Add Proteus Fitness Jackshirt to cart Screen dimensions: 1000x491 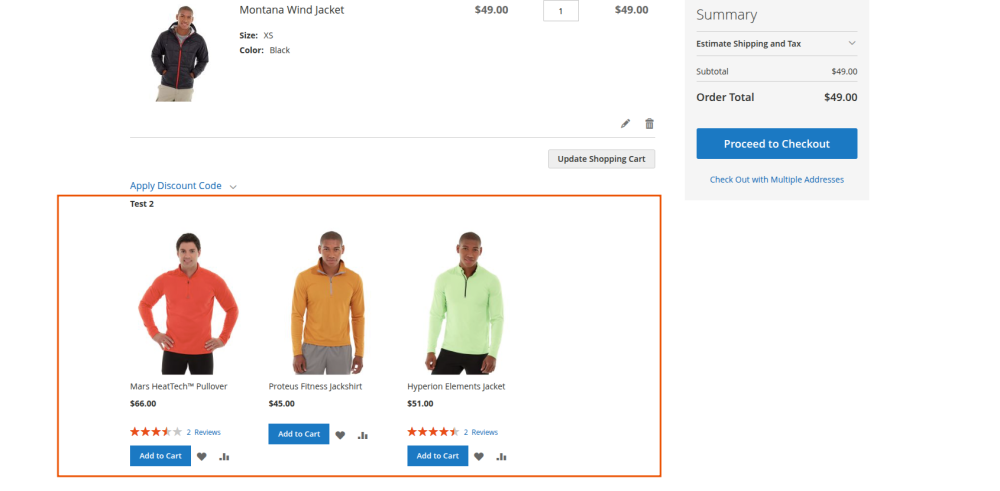[298, 434]
